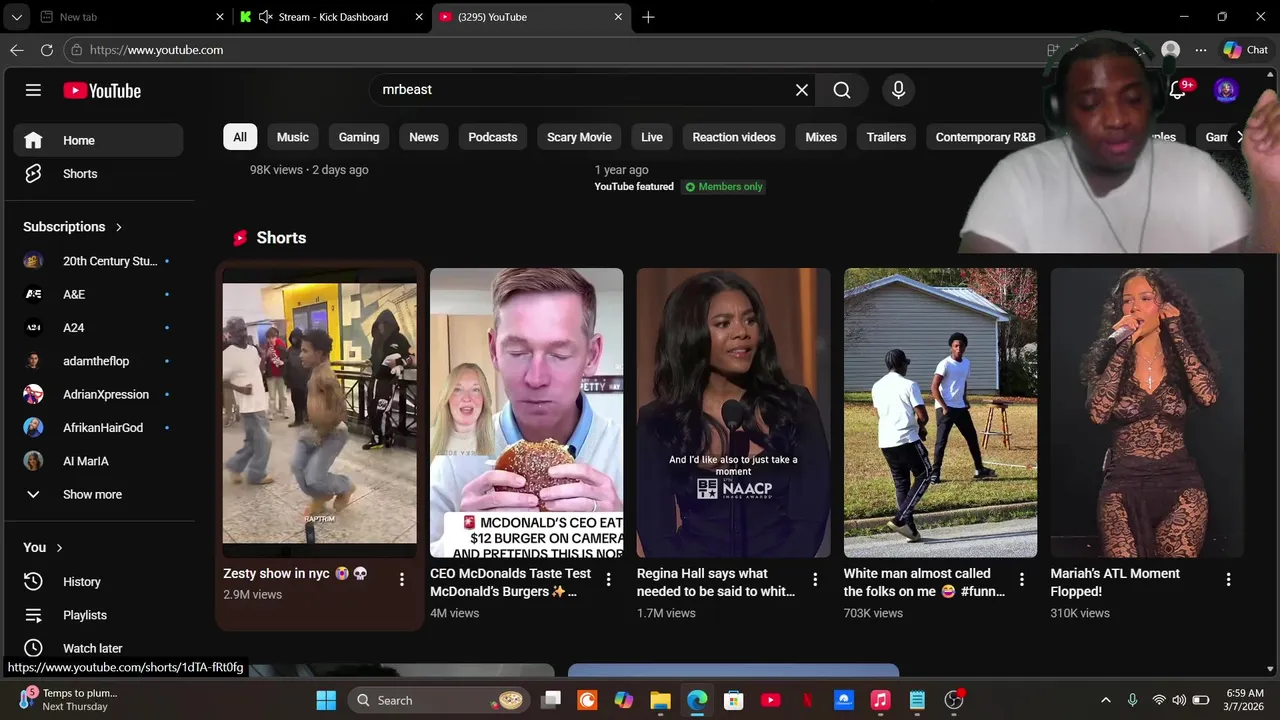Clear the mrbeast search text
Viewport: 1280px width, 720px height.
point(802,90)
